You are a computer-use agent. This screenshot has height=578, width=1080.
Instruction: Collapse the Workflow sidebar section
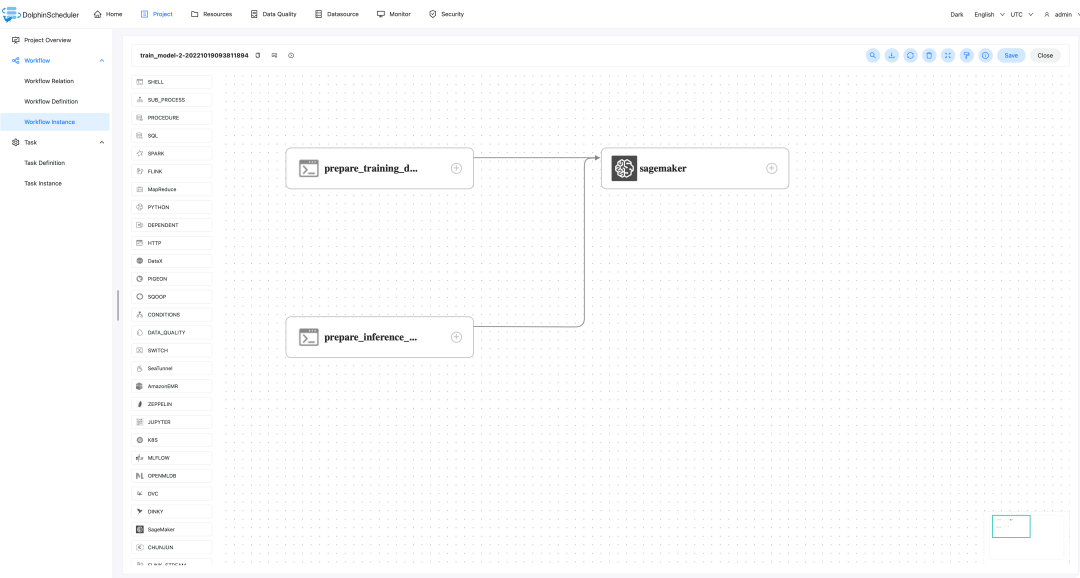102,60
